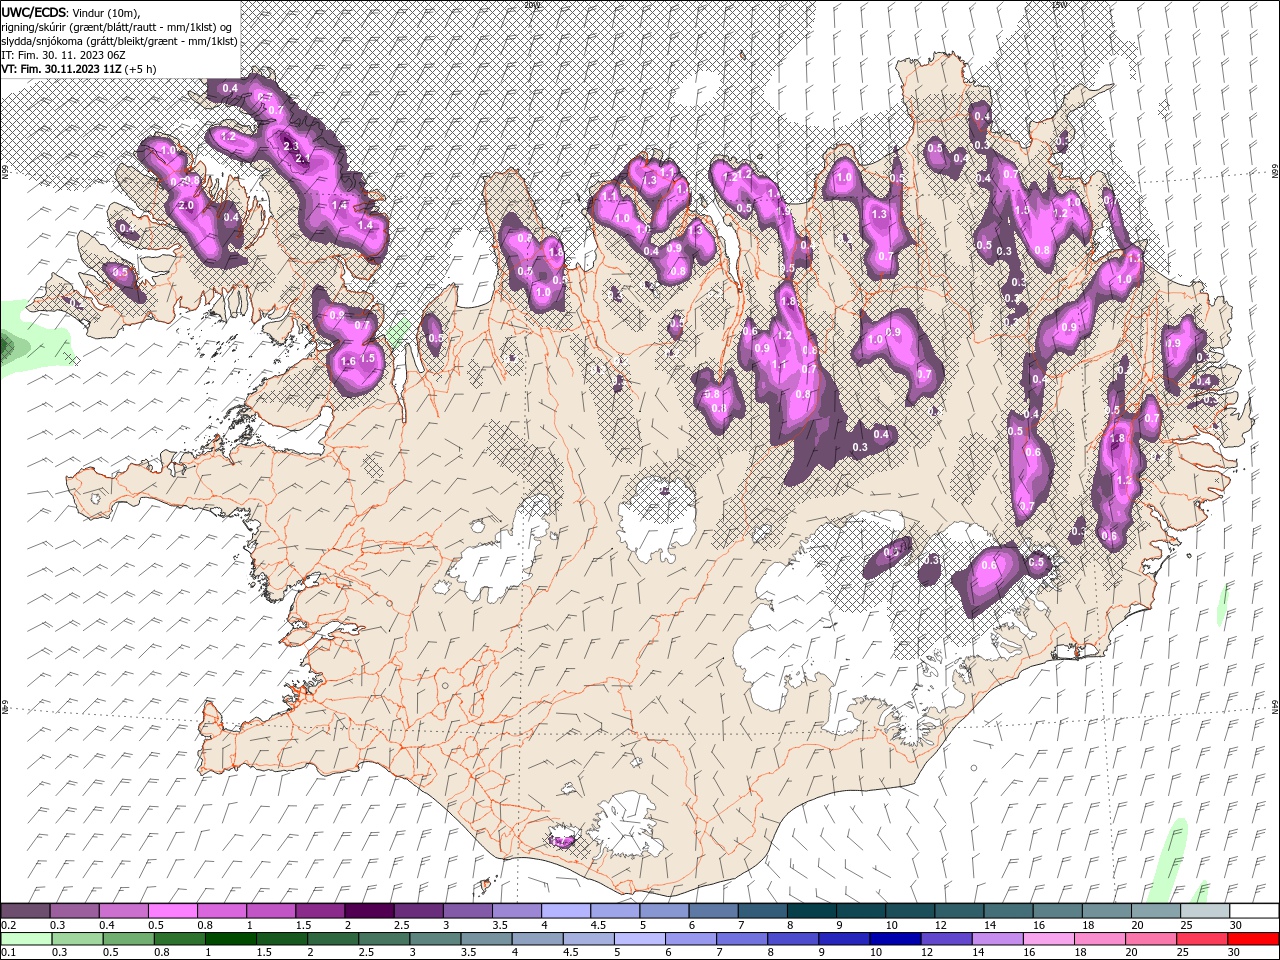
Task: Click the 'VT: Fim. 30.11.2023 11Z' valid time
Action: 61,69
